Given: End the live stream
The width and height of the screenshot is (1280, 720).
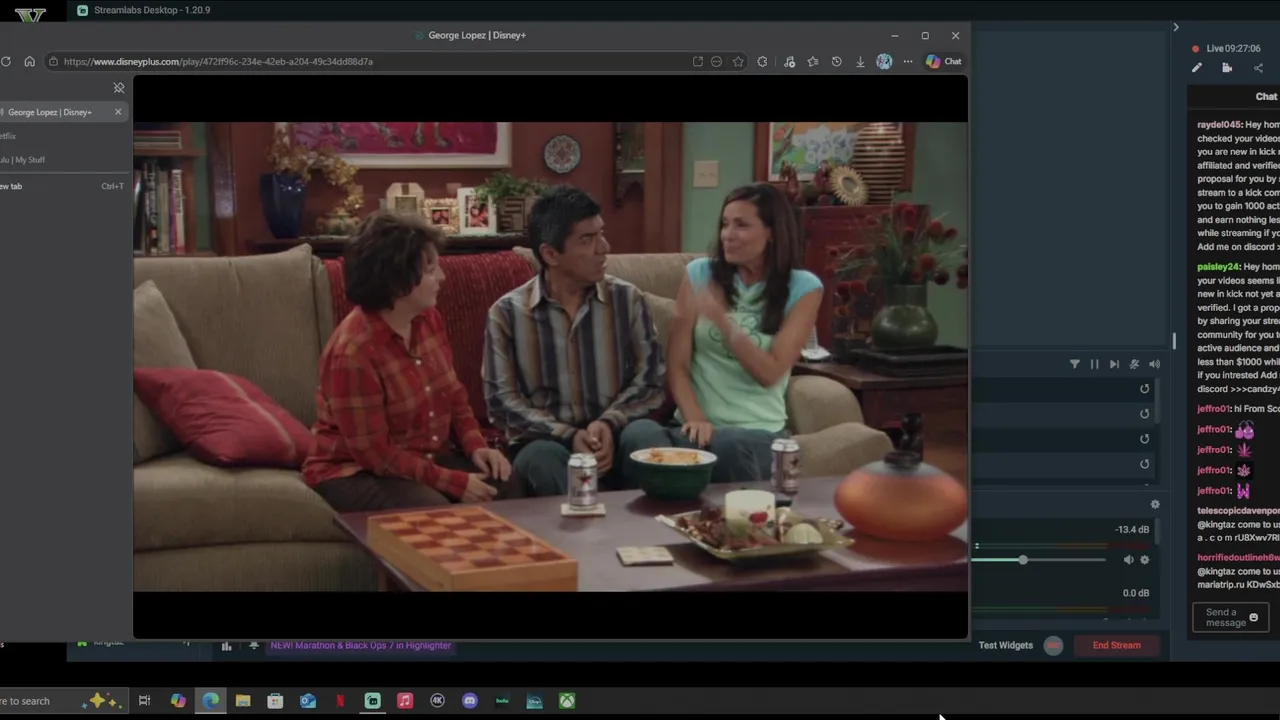Looking at the screenshot, I should coord(1116,645).
